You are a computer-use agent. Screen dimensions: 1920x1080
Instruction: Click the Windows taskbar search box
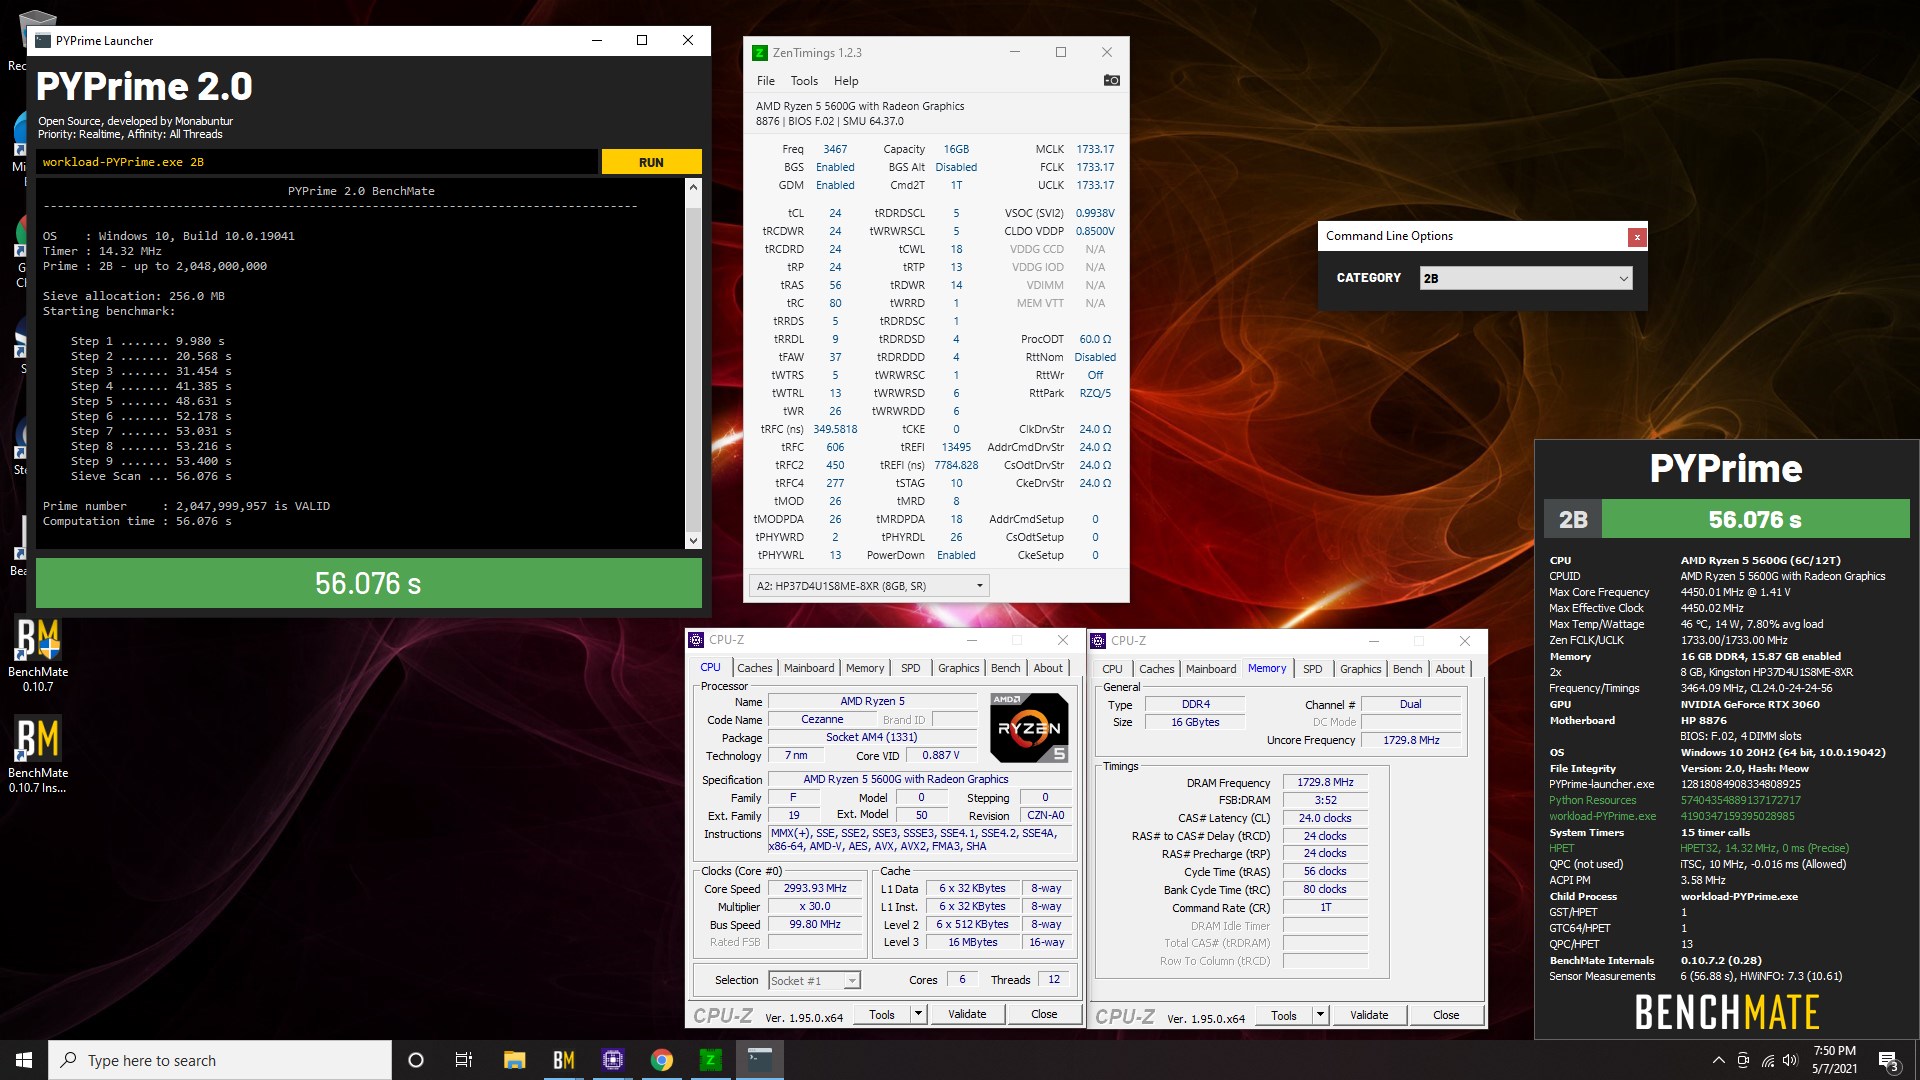pyautogui.click(x=220, y=1060)
